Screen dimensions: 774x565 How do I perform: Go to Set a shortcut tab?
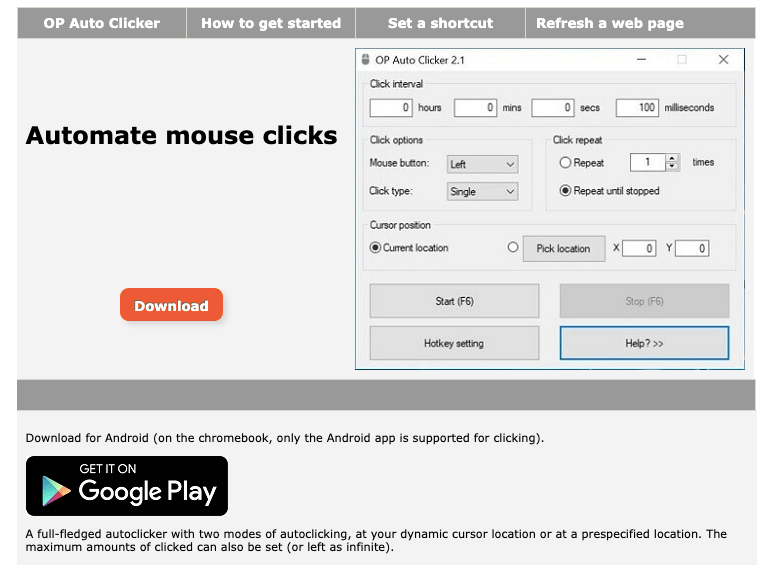[x=440, y=23]
